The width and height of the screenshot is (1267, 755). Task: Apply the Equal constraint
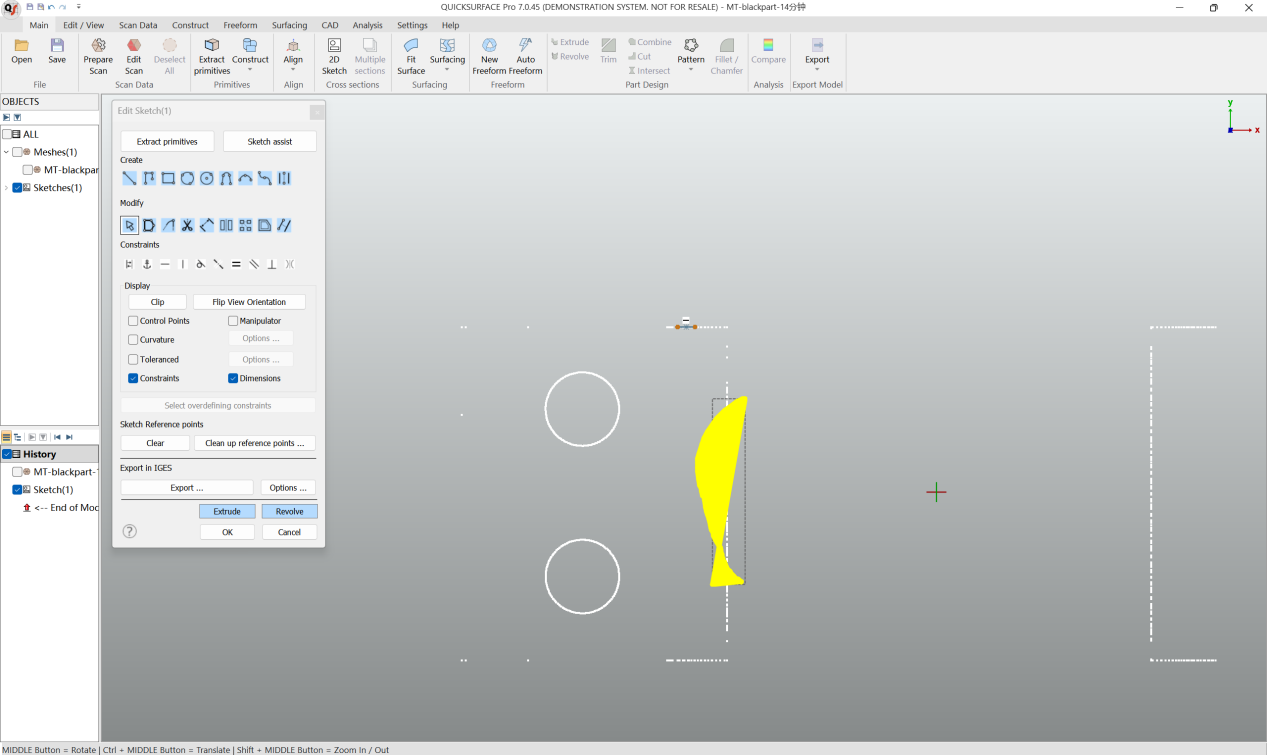(236, 264)
